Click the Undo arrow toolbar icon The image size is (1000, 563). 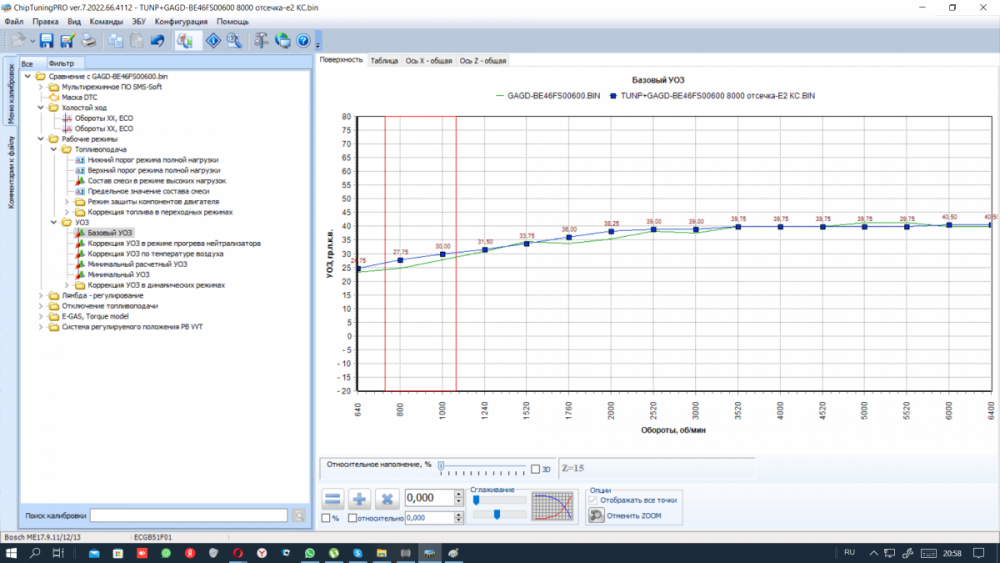(x=157, y=41)
